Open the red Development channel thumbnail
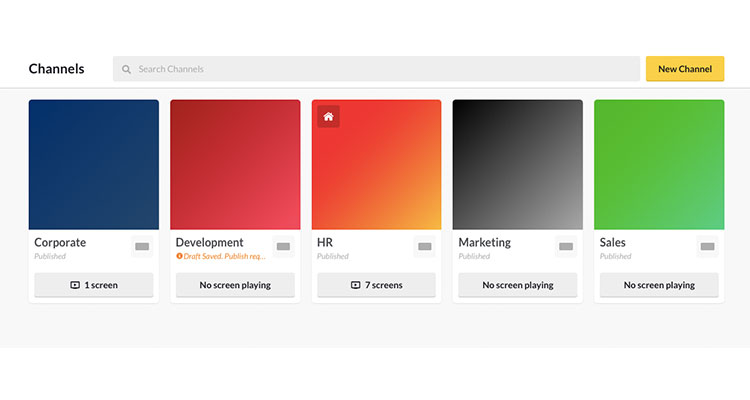The width and height of the screenshot is (750, 400). pos(235,165)
